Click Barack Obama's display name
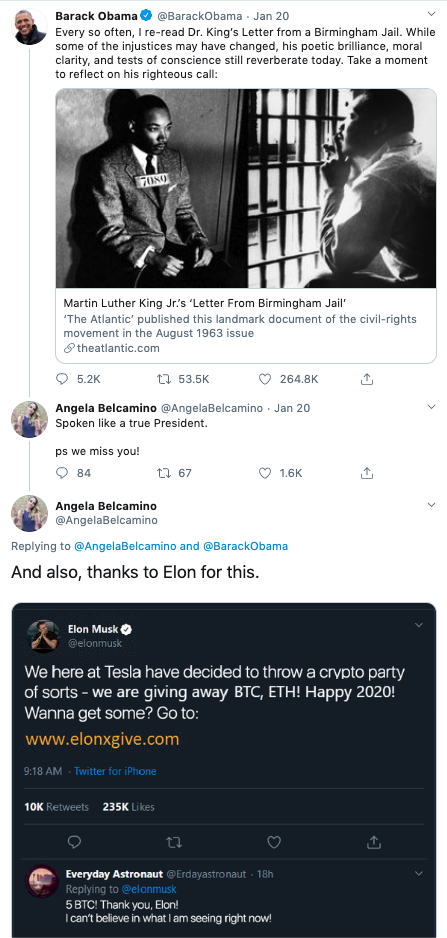 96,16
